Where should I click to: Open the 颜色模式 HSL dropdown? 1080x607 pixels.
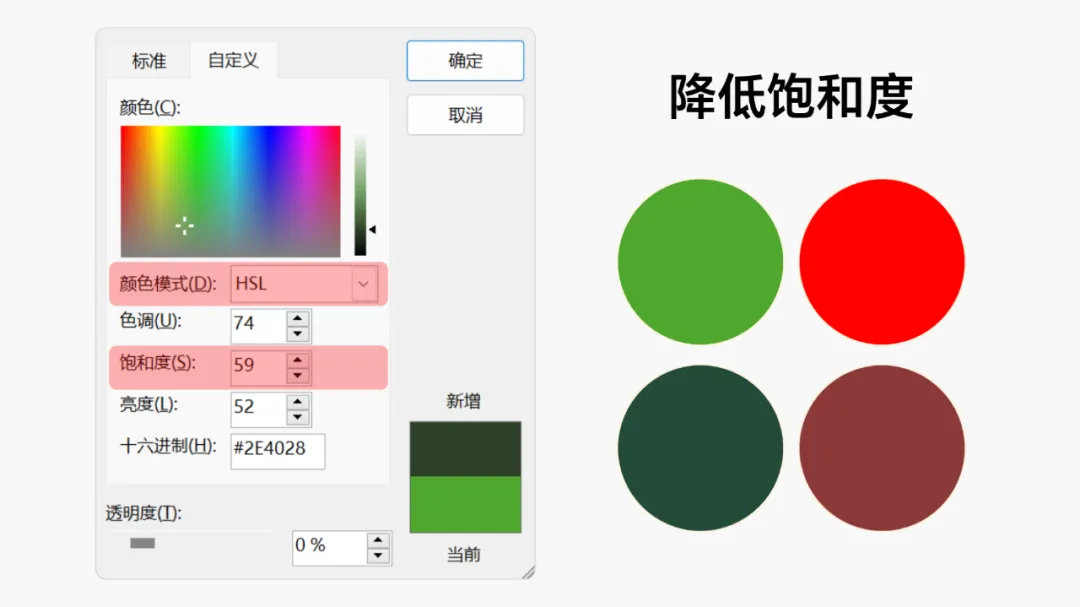(304, 284)
